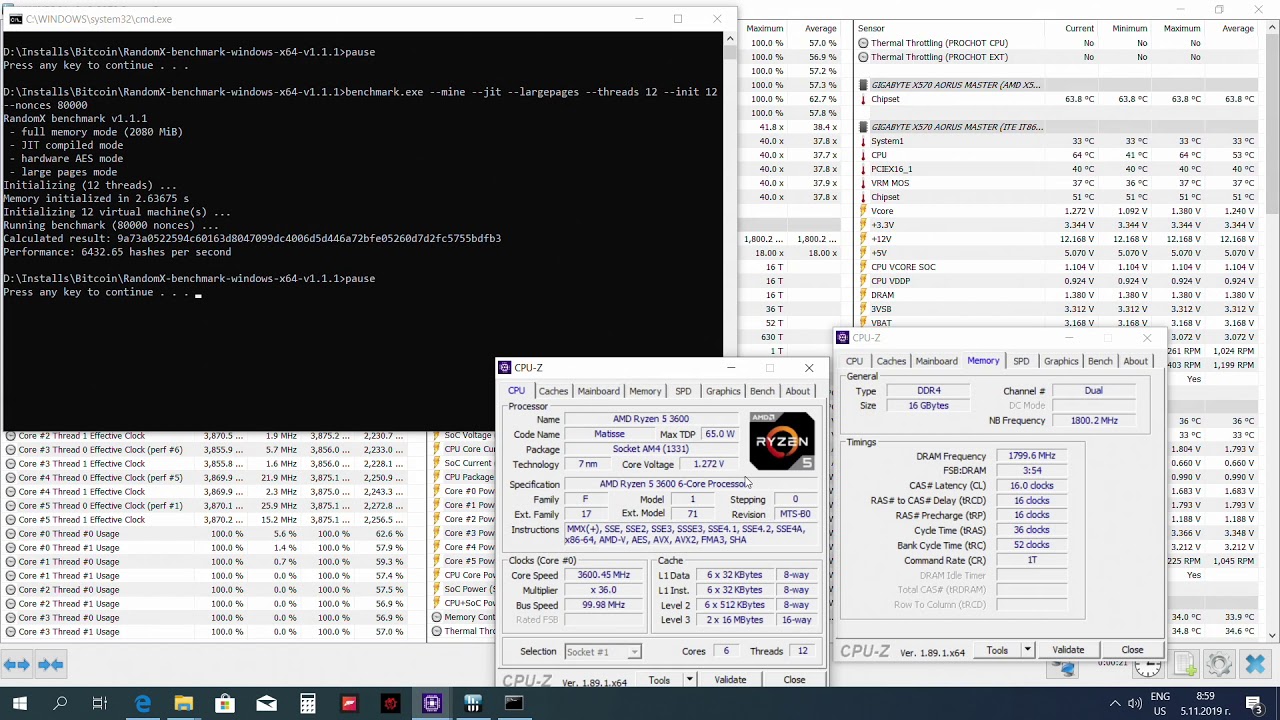This screenshot has height=720, width=1280.
Task: Open Mail app from taskbar
Action: 266,704
